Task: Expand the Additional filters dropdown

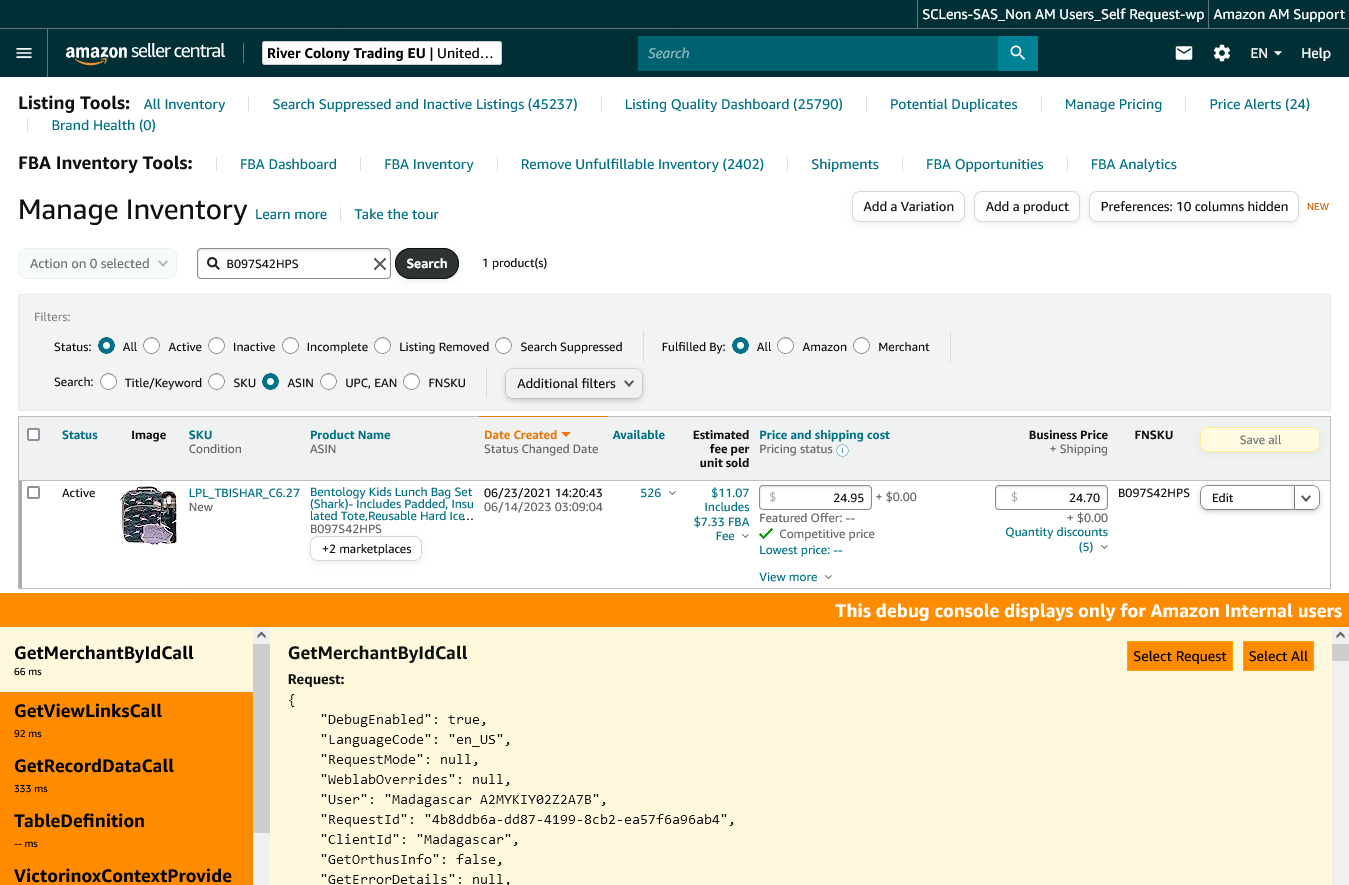Action: click(x=574, y=383)
